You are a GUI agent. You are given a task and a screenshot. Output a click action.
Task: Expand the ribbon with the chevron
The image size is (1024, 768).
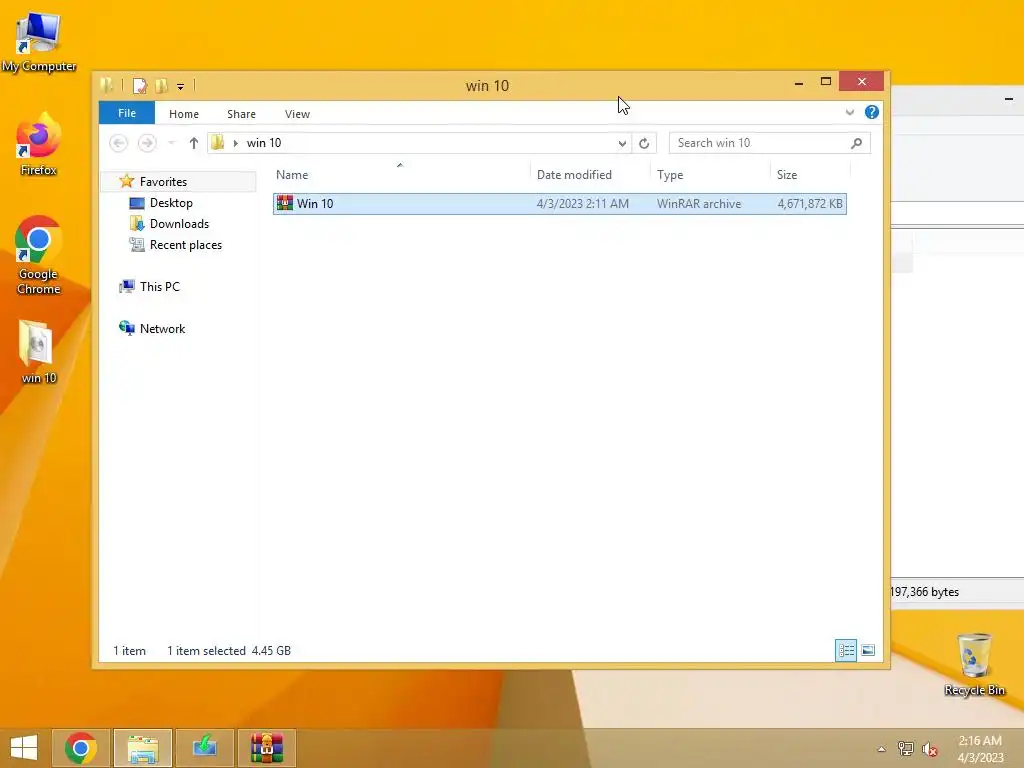[850, 112]
